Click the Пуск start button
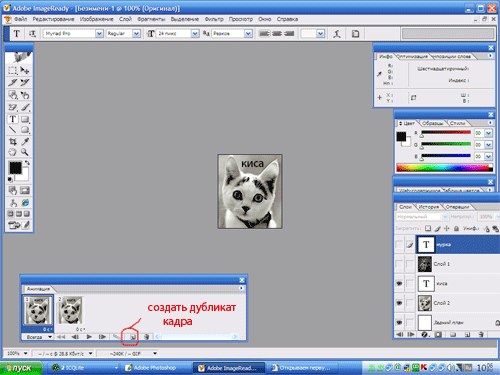This screenshot has height=375, width=500. (21, 368)
